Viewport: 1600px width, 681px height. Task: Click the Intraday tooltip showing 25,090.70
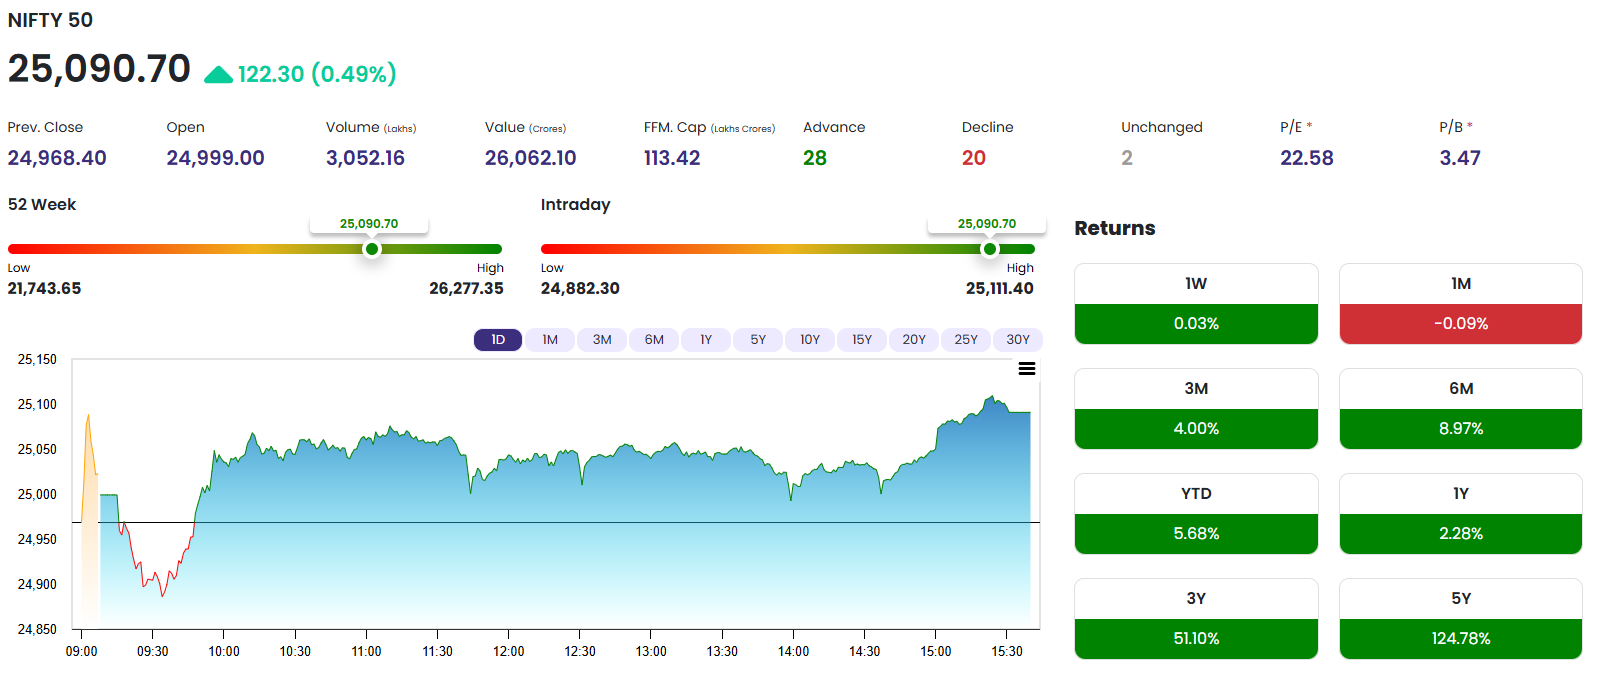987,224
